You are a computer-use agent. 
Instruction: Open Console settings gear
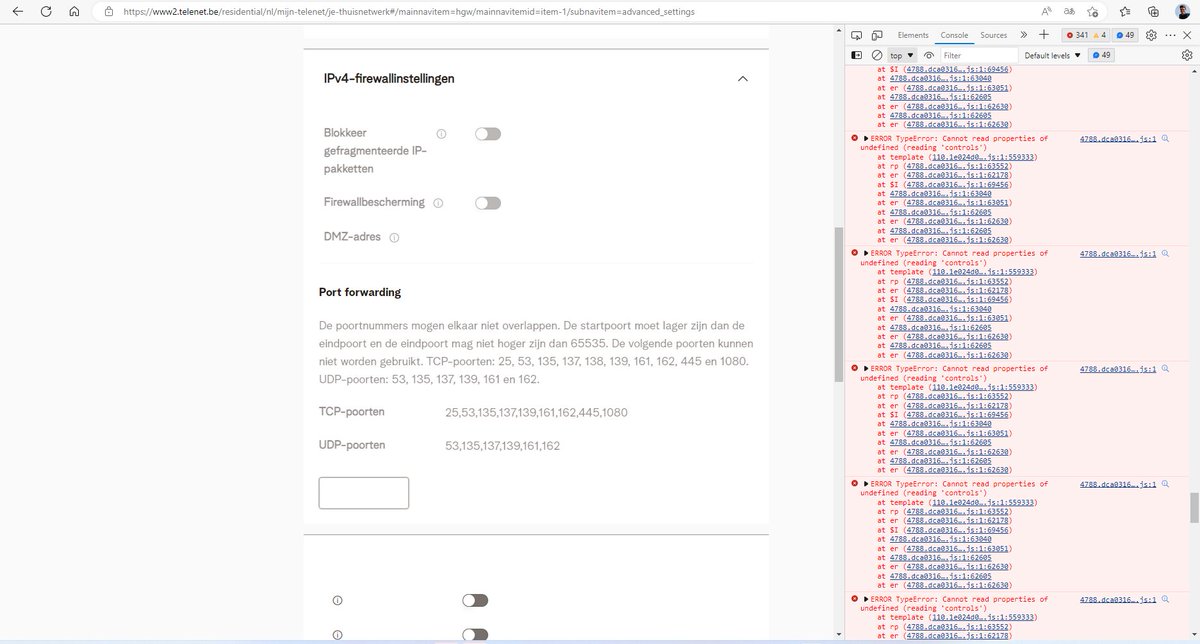[x=1187, y=56]
